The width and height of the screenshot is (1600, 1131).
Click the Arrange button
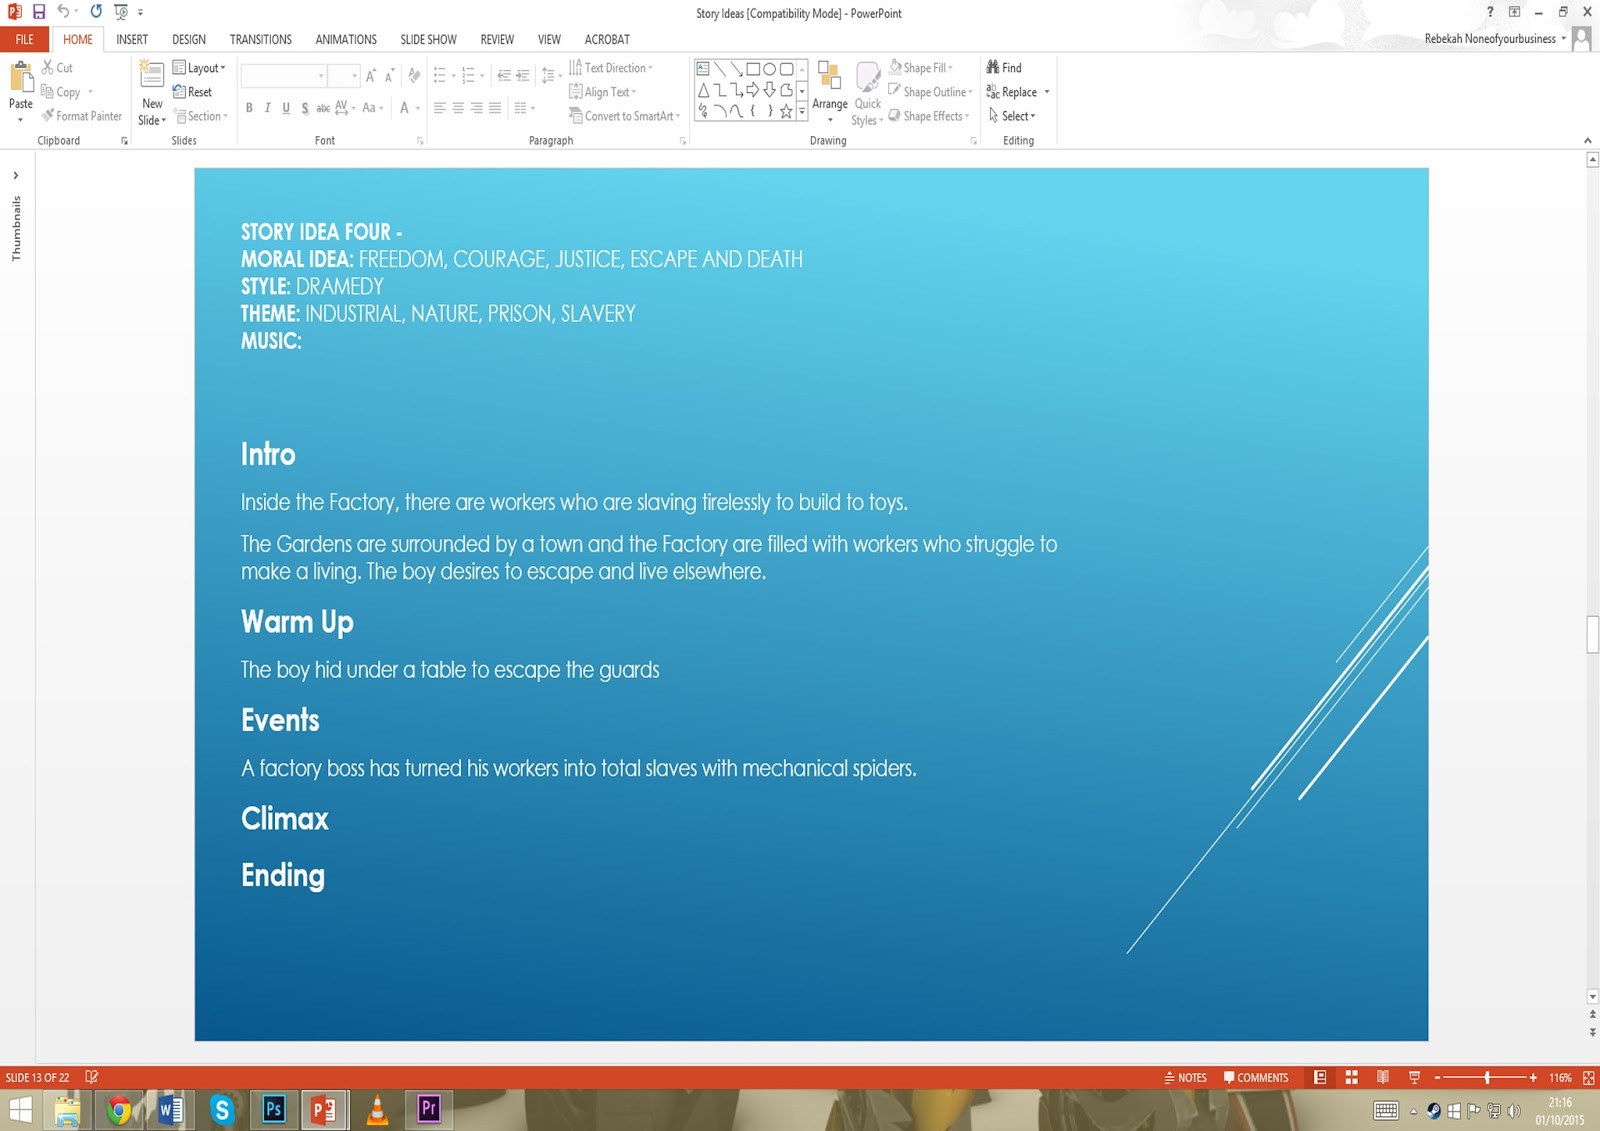[x=830, y=91]
